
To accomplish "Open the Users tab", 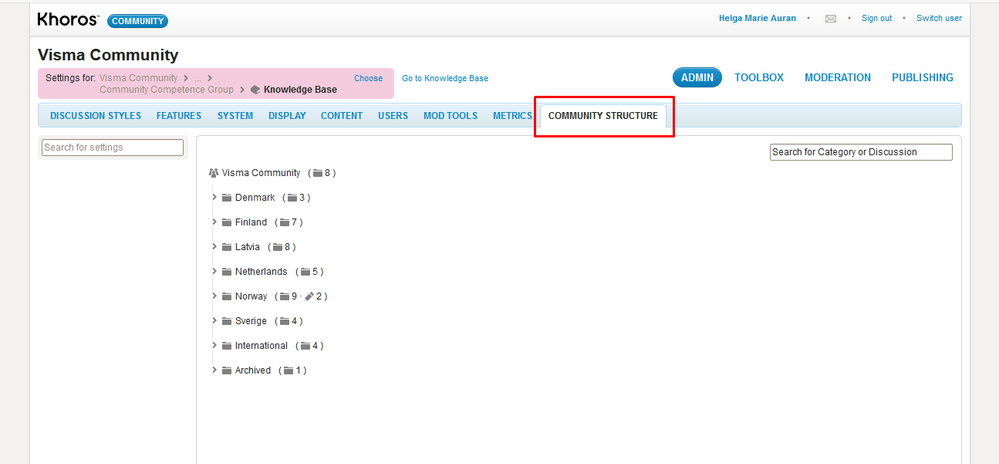I will click(x=393, y=116).
